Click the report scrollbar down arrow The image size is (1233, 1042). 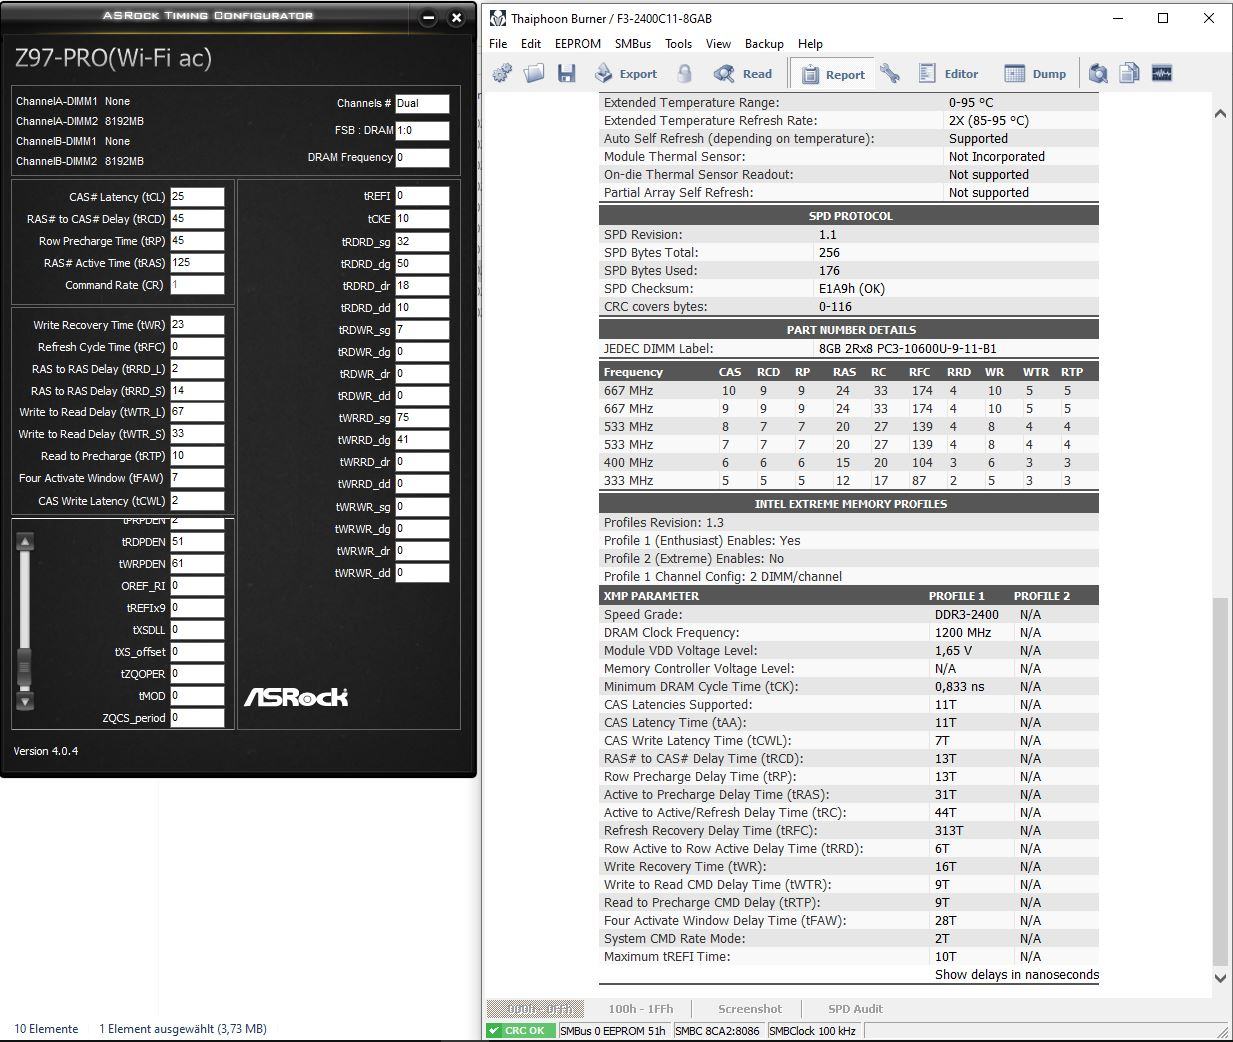[1220, 978]
